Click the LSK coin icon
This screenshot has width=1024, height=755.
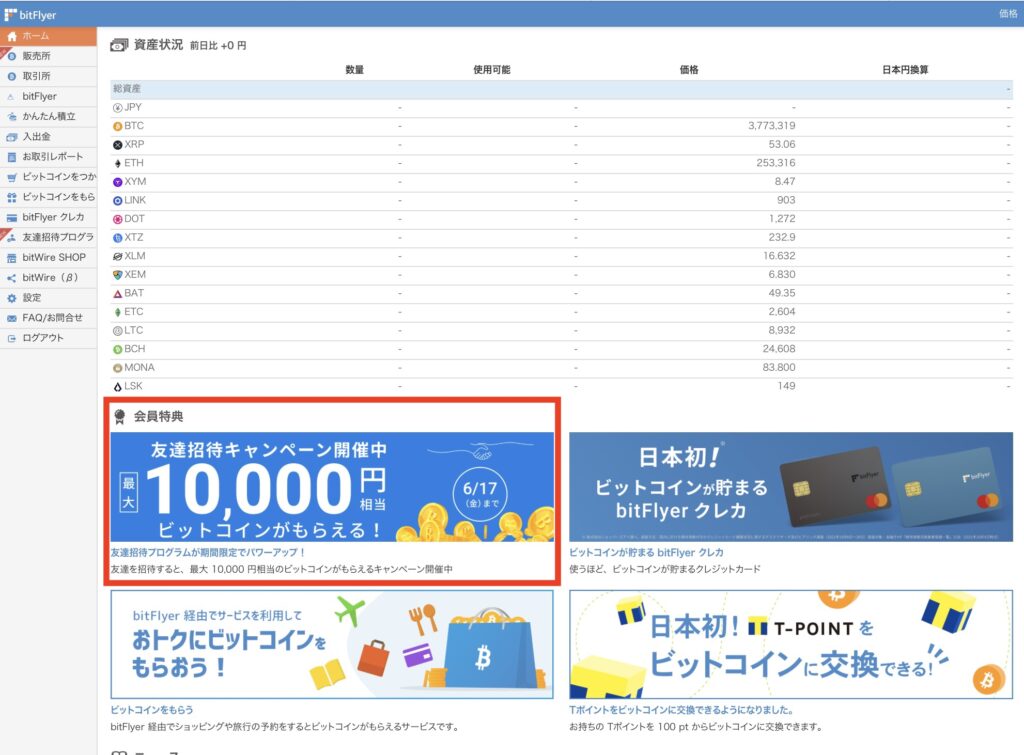coord(118,387)
